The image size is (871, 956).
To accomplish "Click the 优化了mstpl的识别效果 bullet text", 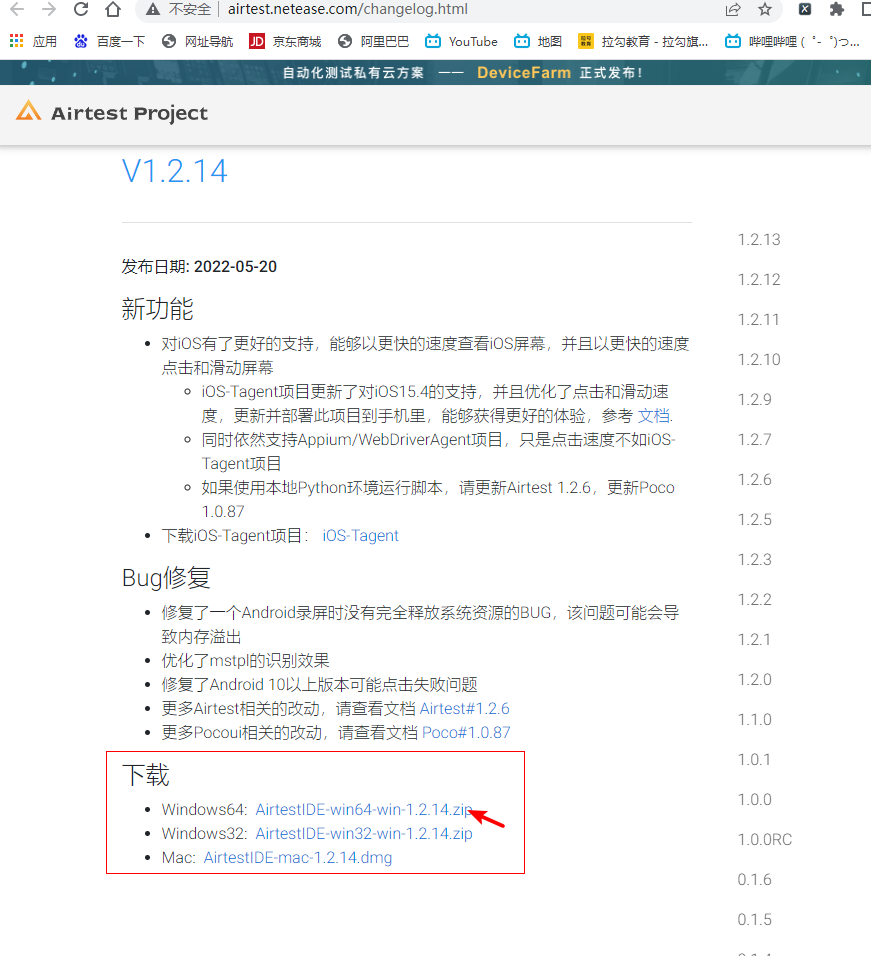I will (246, 660).
